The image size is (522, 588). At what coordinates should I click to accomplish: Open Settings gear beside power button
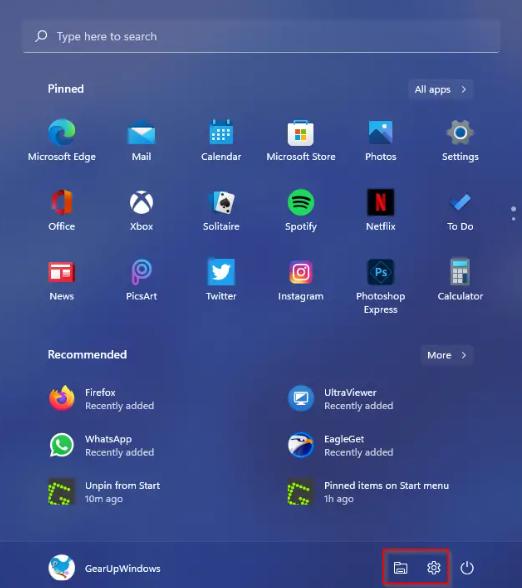pyautogui.click(x=434, y=568)
